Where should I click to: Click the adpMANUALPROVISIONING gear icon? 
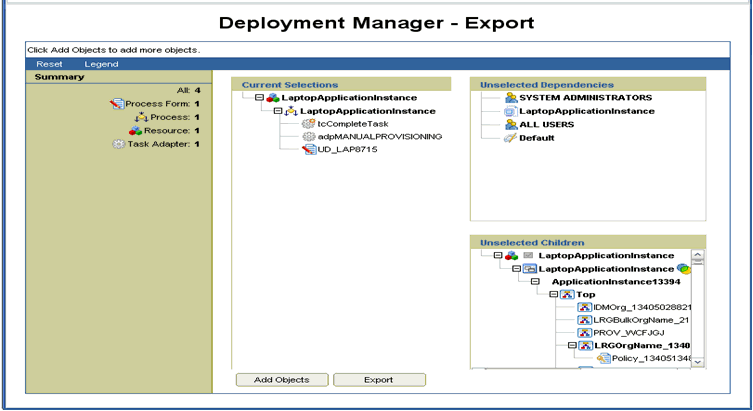[x=309, y=137]
